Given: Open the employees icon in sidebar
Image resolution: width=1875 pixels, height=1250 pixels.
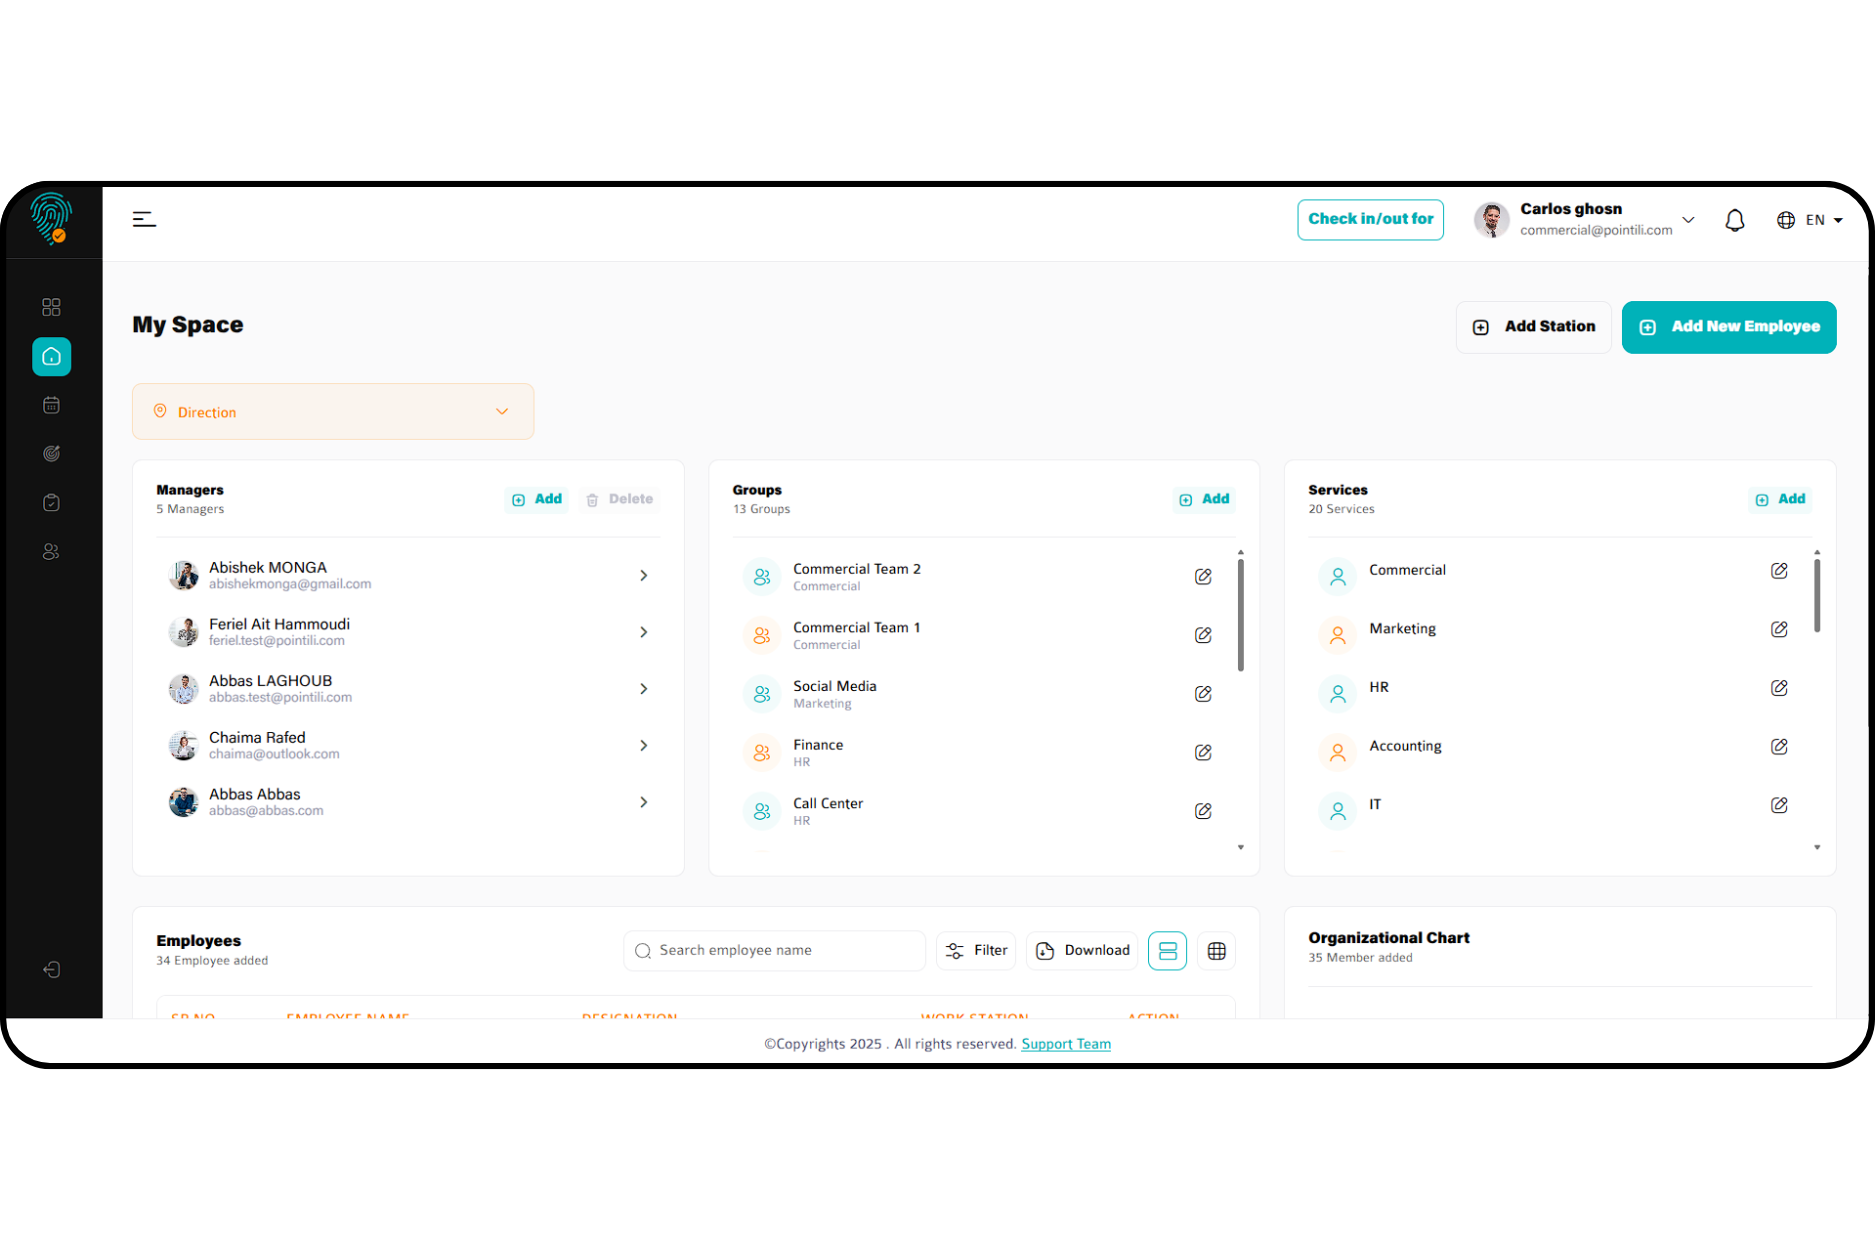Looking at the screenshot, I should coord(51,552).
